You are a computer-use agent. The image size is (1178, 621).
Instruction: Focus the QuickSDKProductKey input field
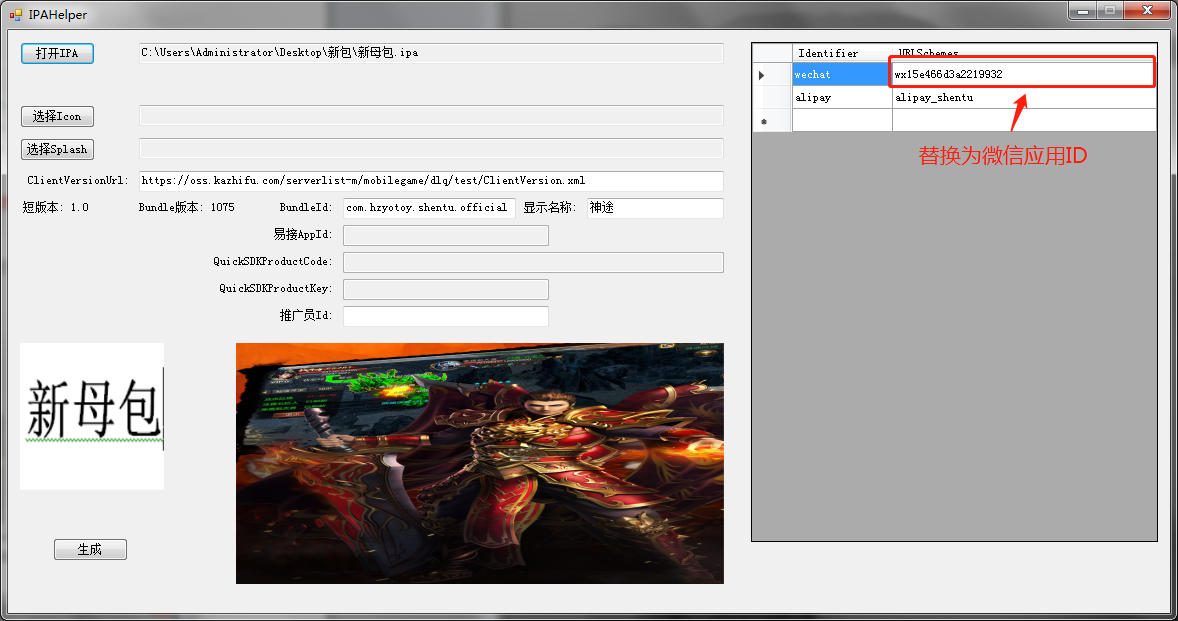coord(446,289)
